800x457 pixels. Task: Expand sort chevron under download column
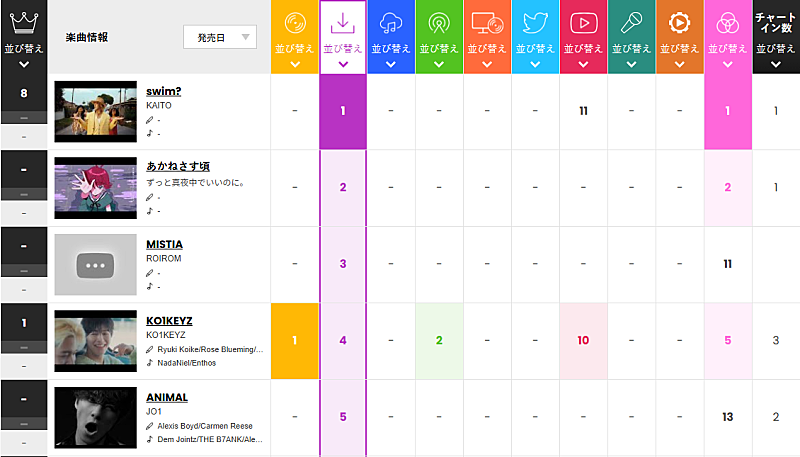pyautogui.click(x=343, y=65)
